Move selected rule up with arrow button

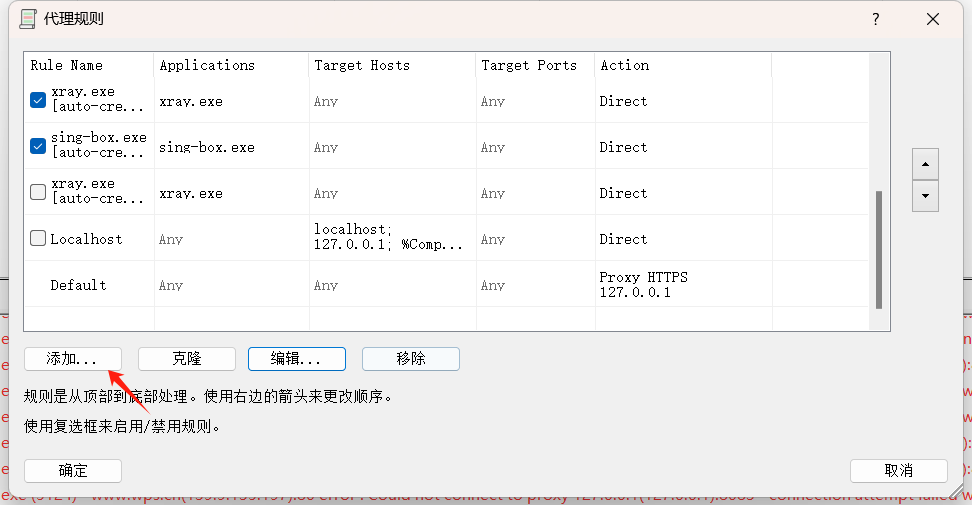[x=925, y=164]
